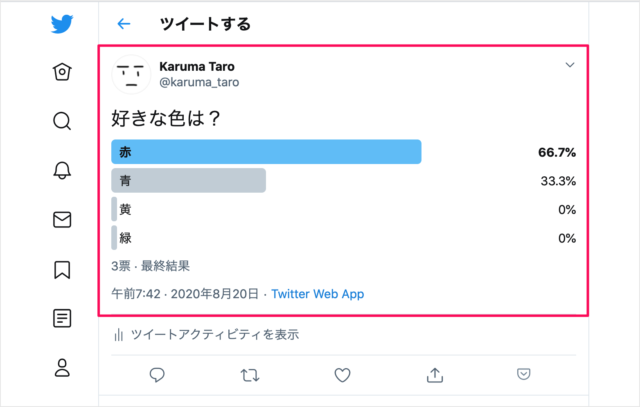The image size is (640, 407).
Task: Click the Twitter bird logo
Action: pos(62,24)
